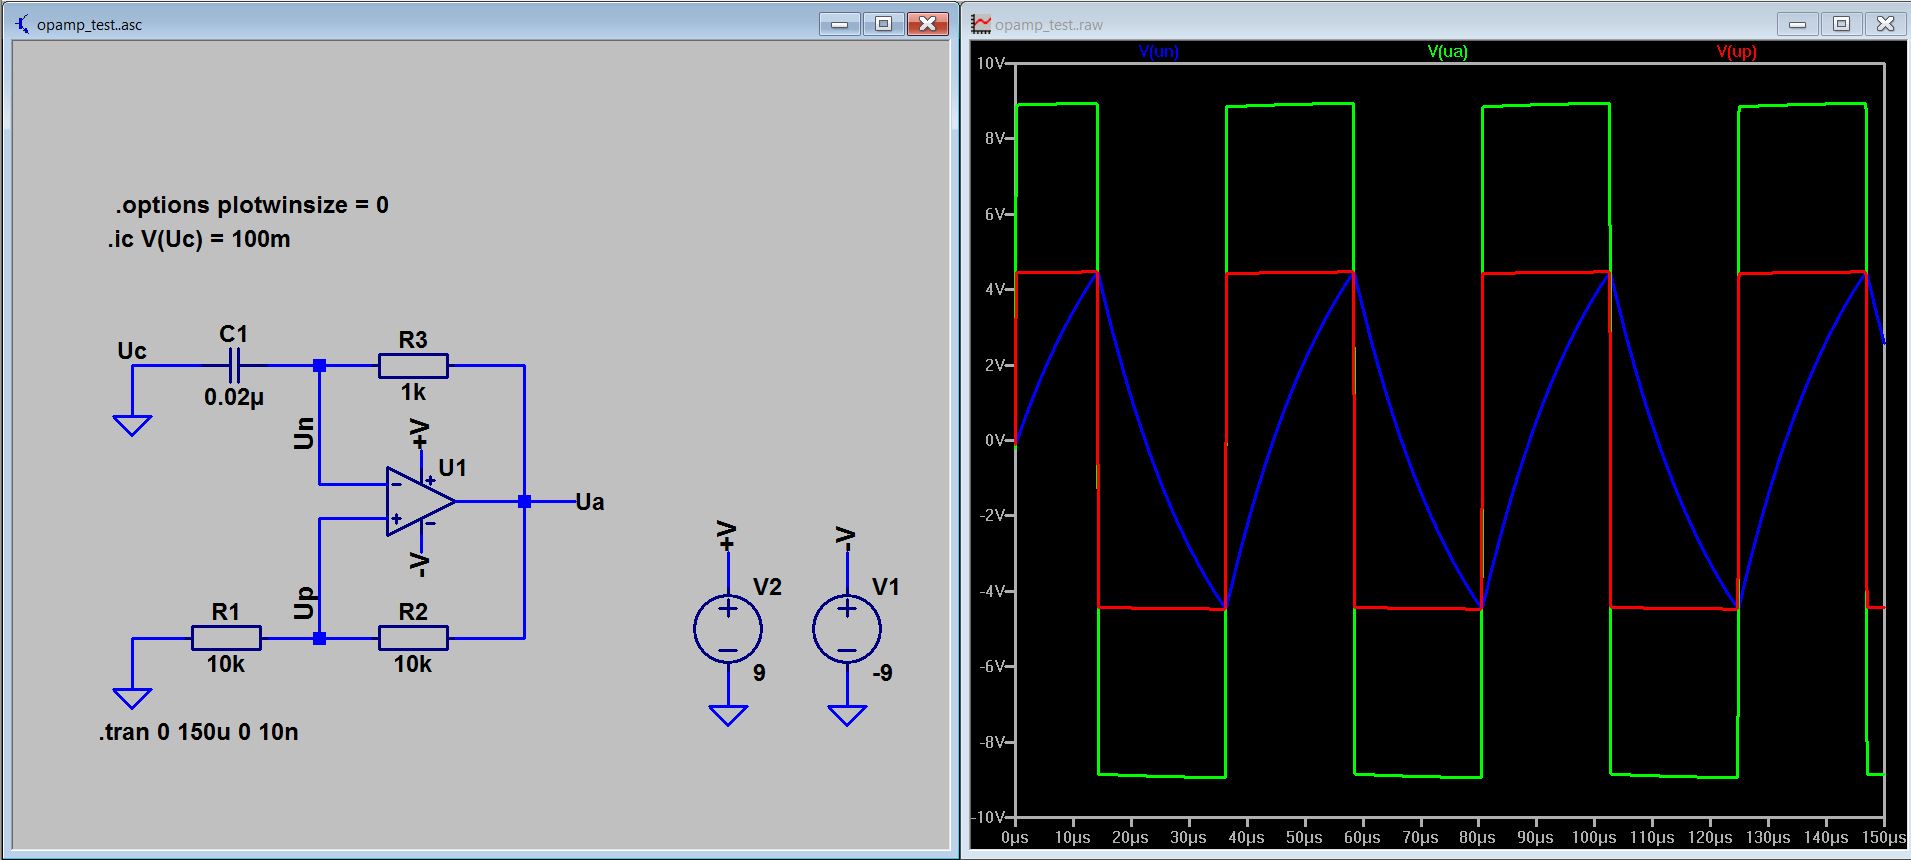1911x860 pixels.
Task: Click the opamp_test.raw window title
Action: 1049,25
